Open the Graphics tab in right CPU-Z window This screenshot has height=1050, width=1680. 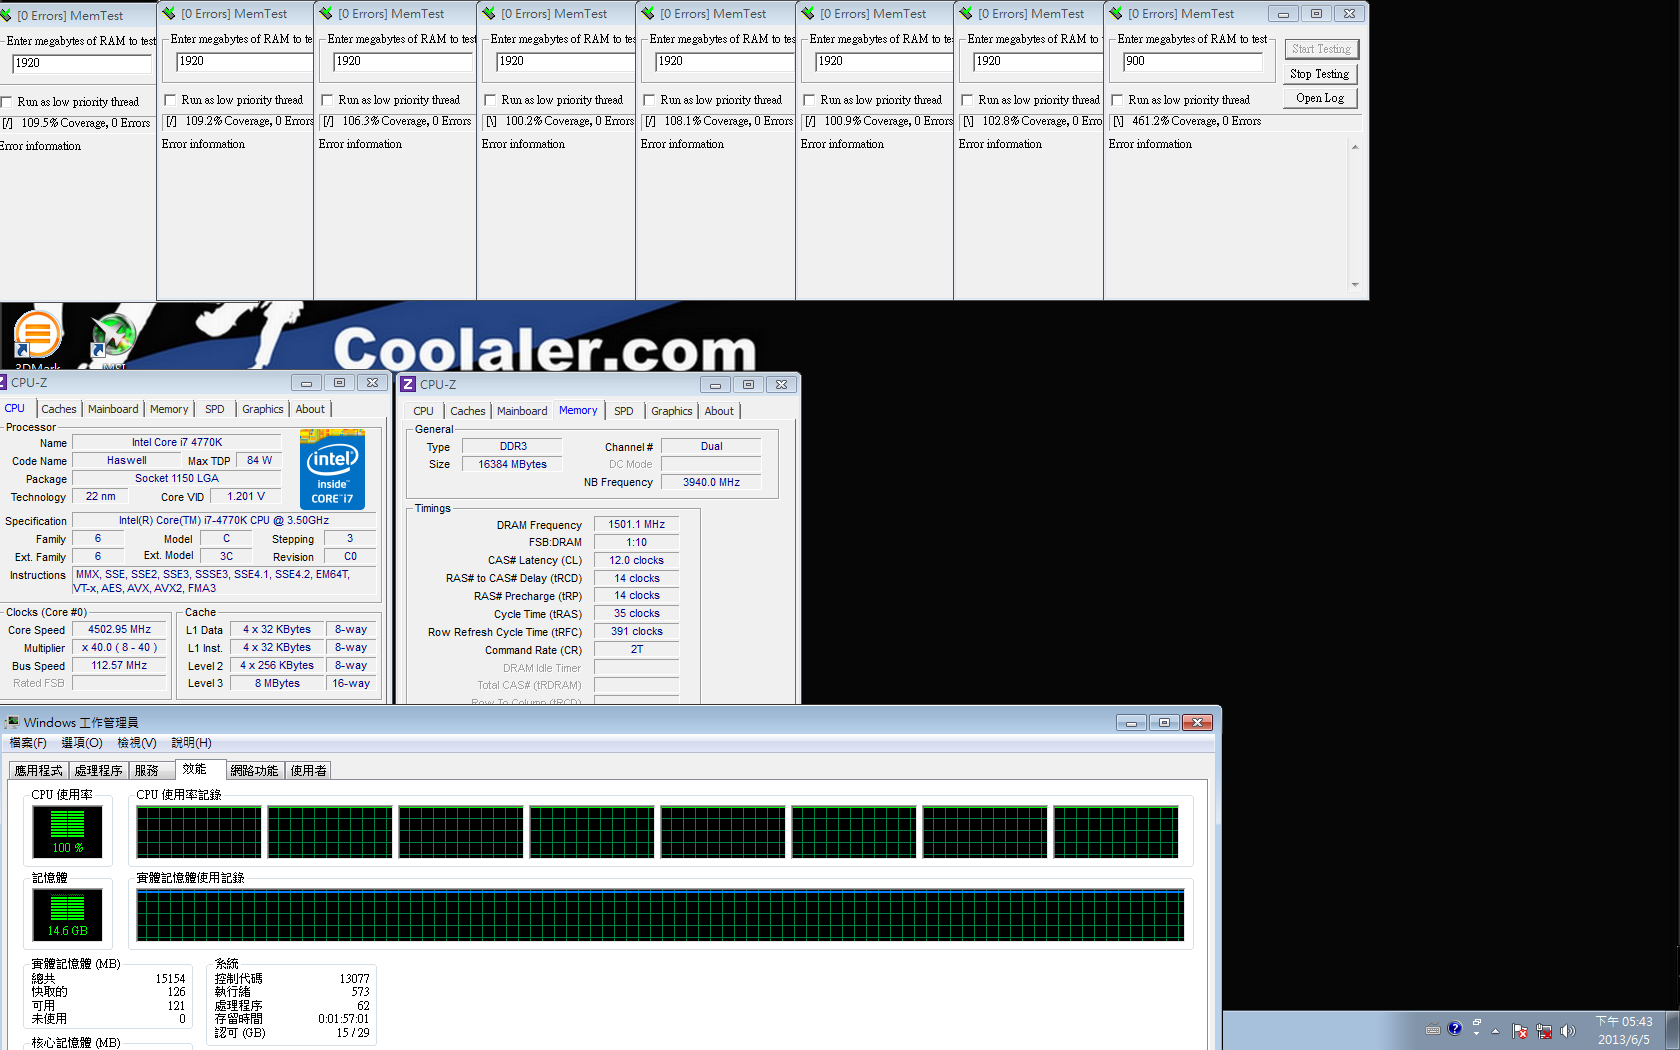[x=672, y=411]
